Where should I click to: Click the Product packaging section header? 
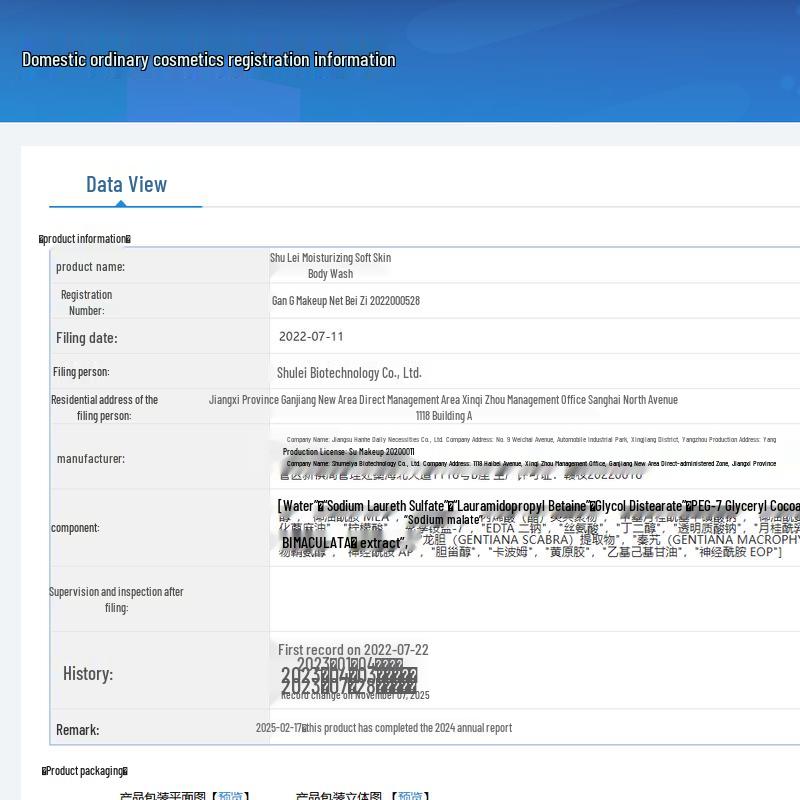(85, 771)
